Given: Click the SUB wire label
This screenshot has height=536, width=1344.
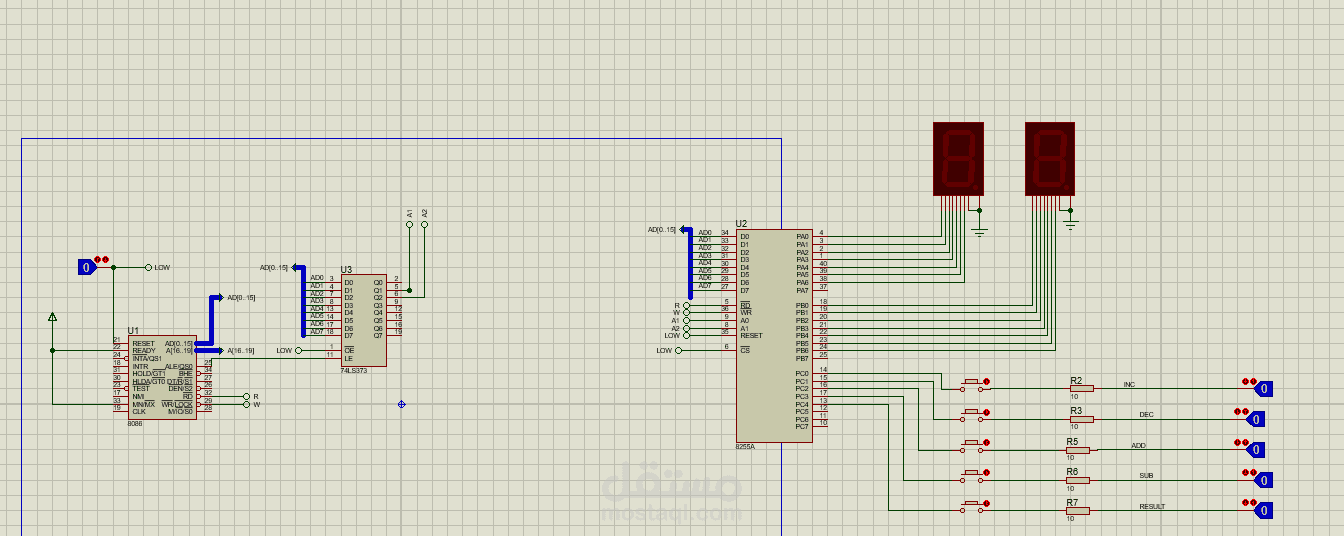Looking at the screenshot, I should [1146, 476].
